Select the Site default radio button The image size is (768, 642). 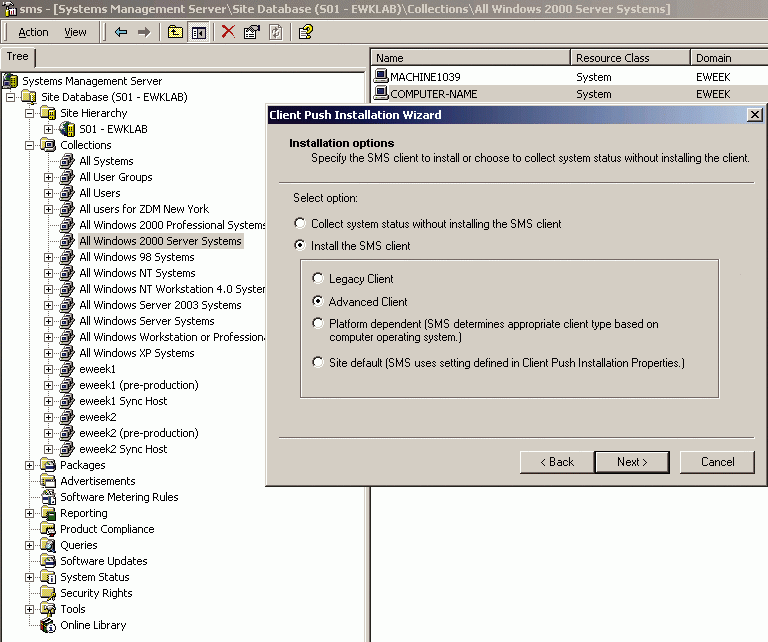318,362
